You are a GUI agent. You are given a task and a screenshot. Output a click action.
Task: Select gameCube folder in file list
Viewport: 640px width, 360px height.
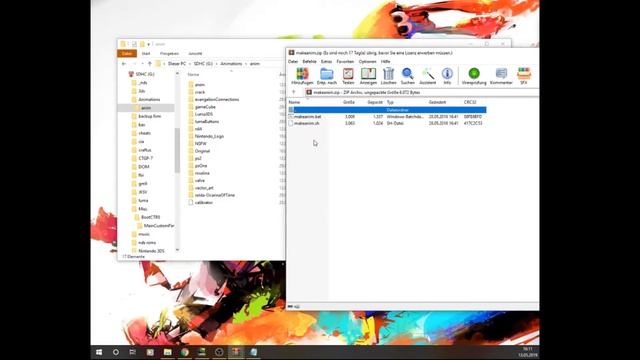coord(202,107)
